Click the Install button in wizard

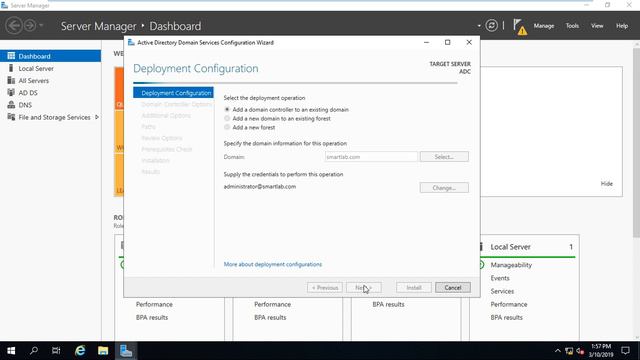point(413,288)
